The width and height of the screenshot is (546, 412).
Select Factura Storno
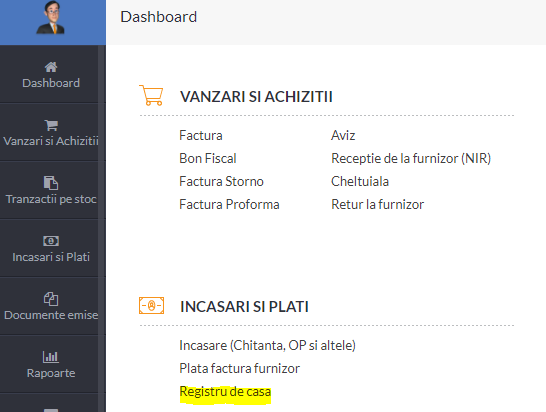(x=221, y=181)
